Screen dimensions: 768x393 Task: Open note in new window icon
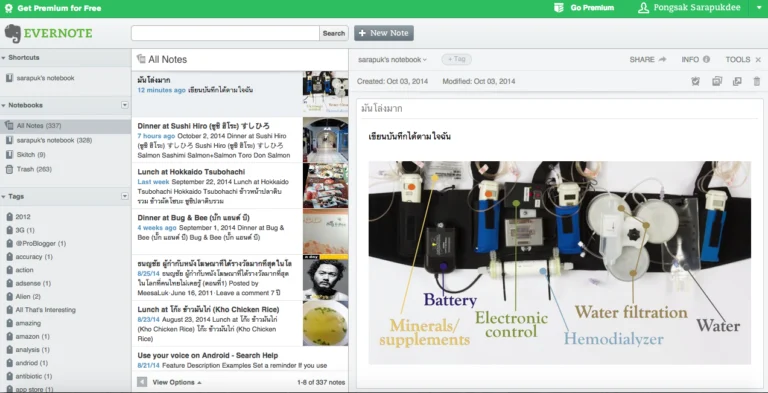(x=737, y=81)
